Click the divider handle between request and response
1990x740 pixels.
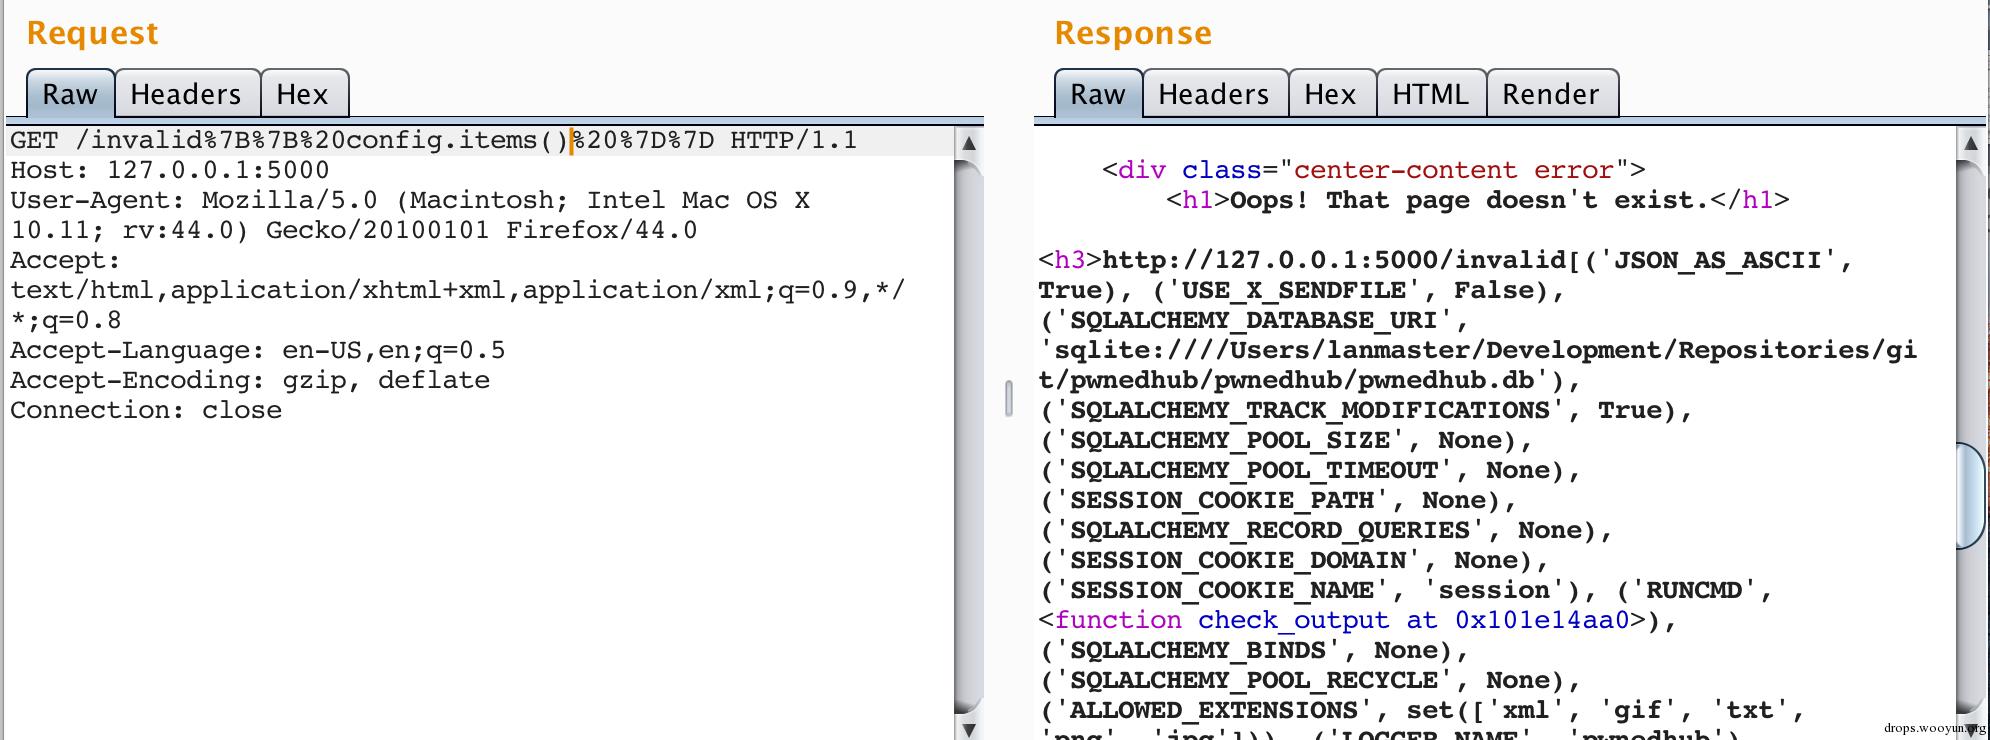click(x=1009, y=398)
